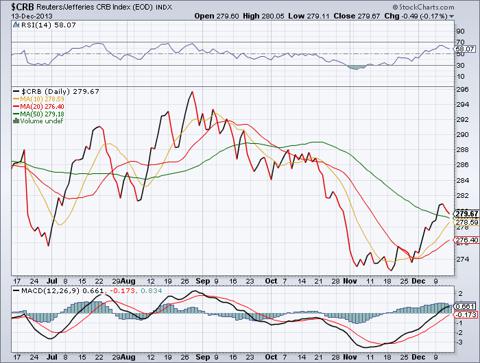Click the Close 279.67 value in the header
The width and height of the screenshot is (480, 363).
click(357, 16)
